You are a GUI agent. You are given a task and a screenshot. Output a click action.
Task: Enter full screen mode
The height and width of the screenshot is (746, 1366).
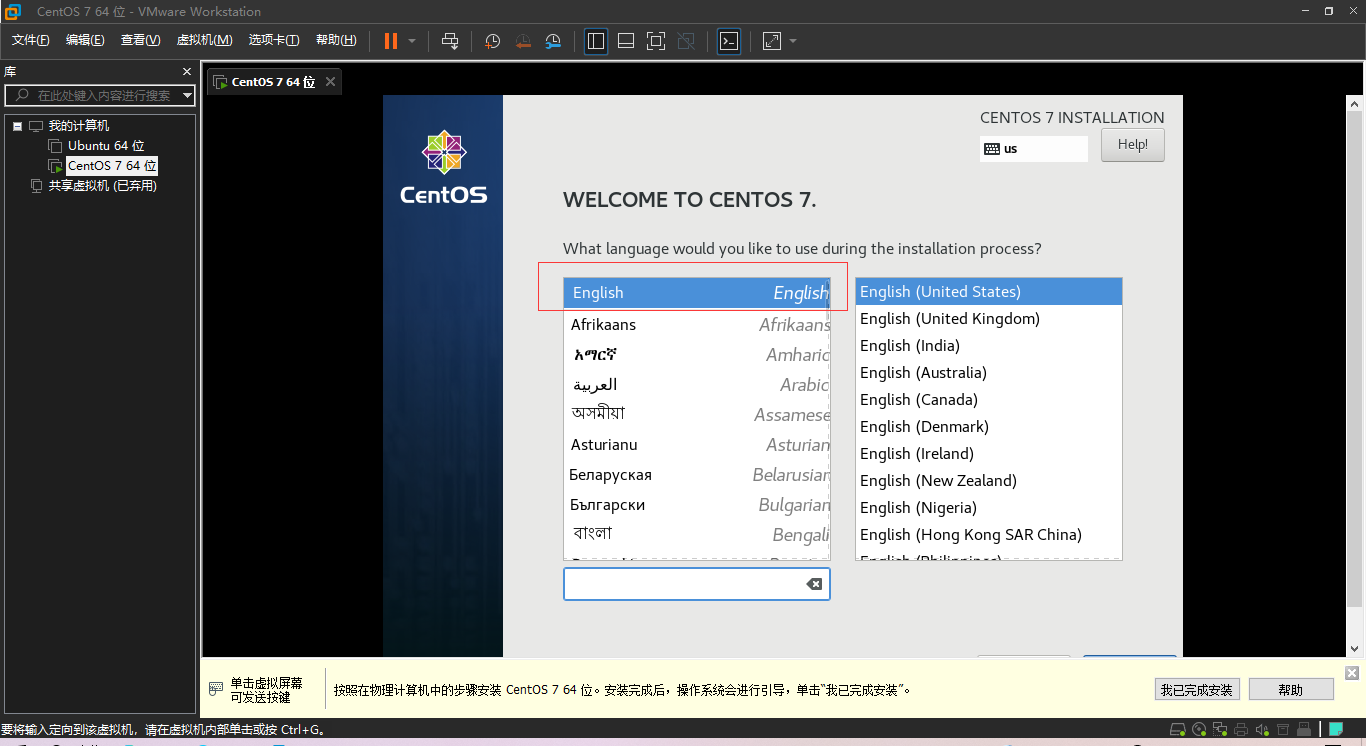point(656,41)
